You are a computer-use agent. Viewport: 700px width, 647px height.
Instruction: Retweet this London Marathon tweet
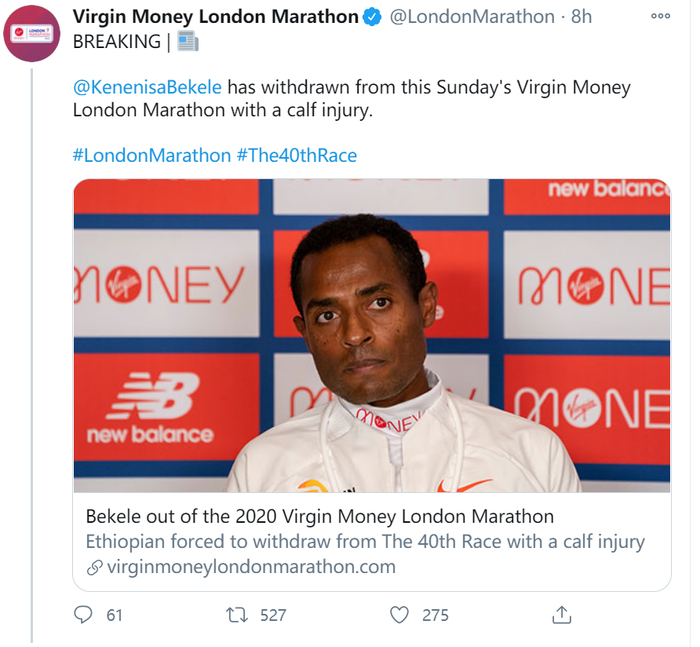click(237, 615)
